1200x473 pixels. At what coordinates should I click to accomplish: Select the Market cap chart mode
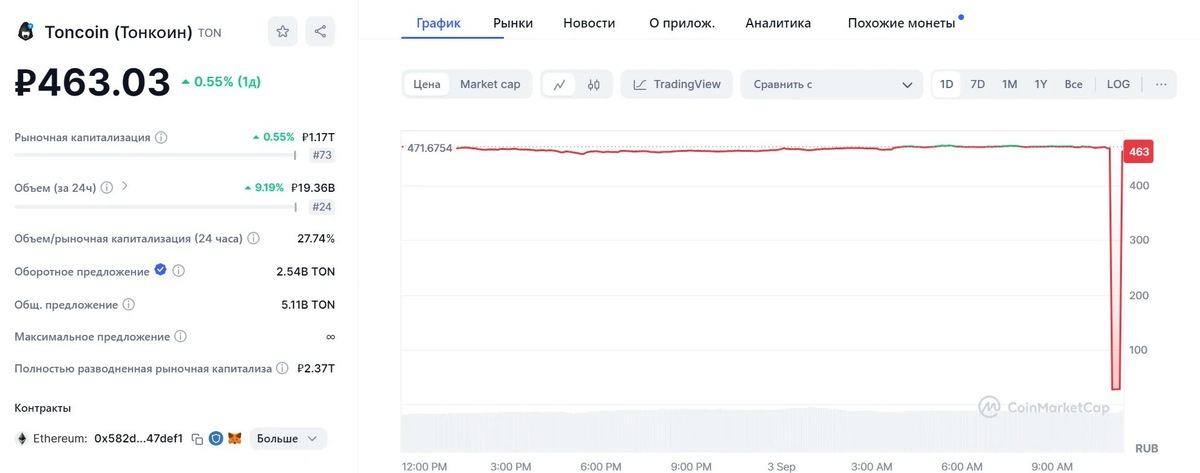[x=490, y=85]
